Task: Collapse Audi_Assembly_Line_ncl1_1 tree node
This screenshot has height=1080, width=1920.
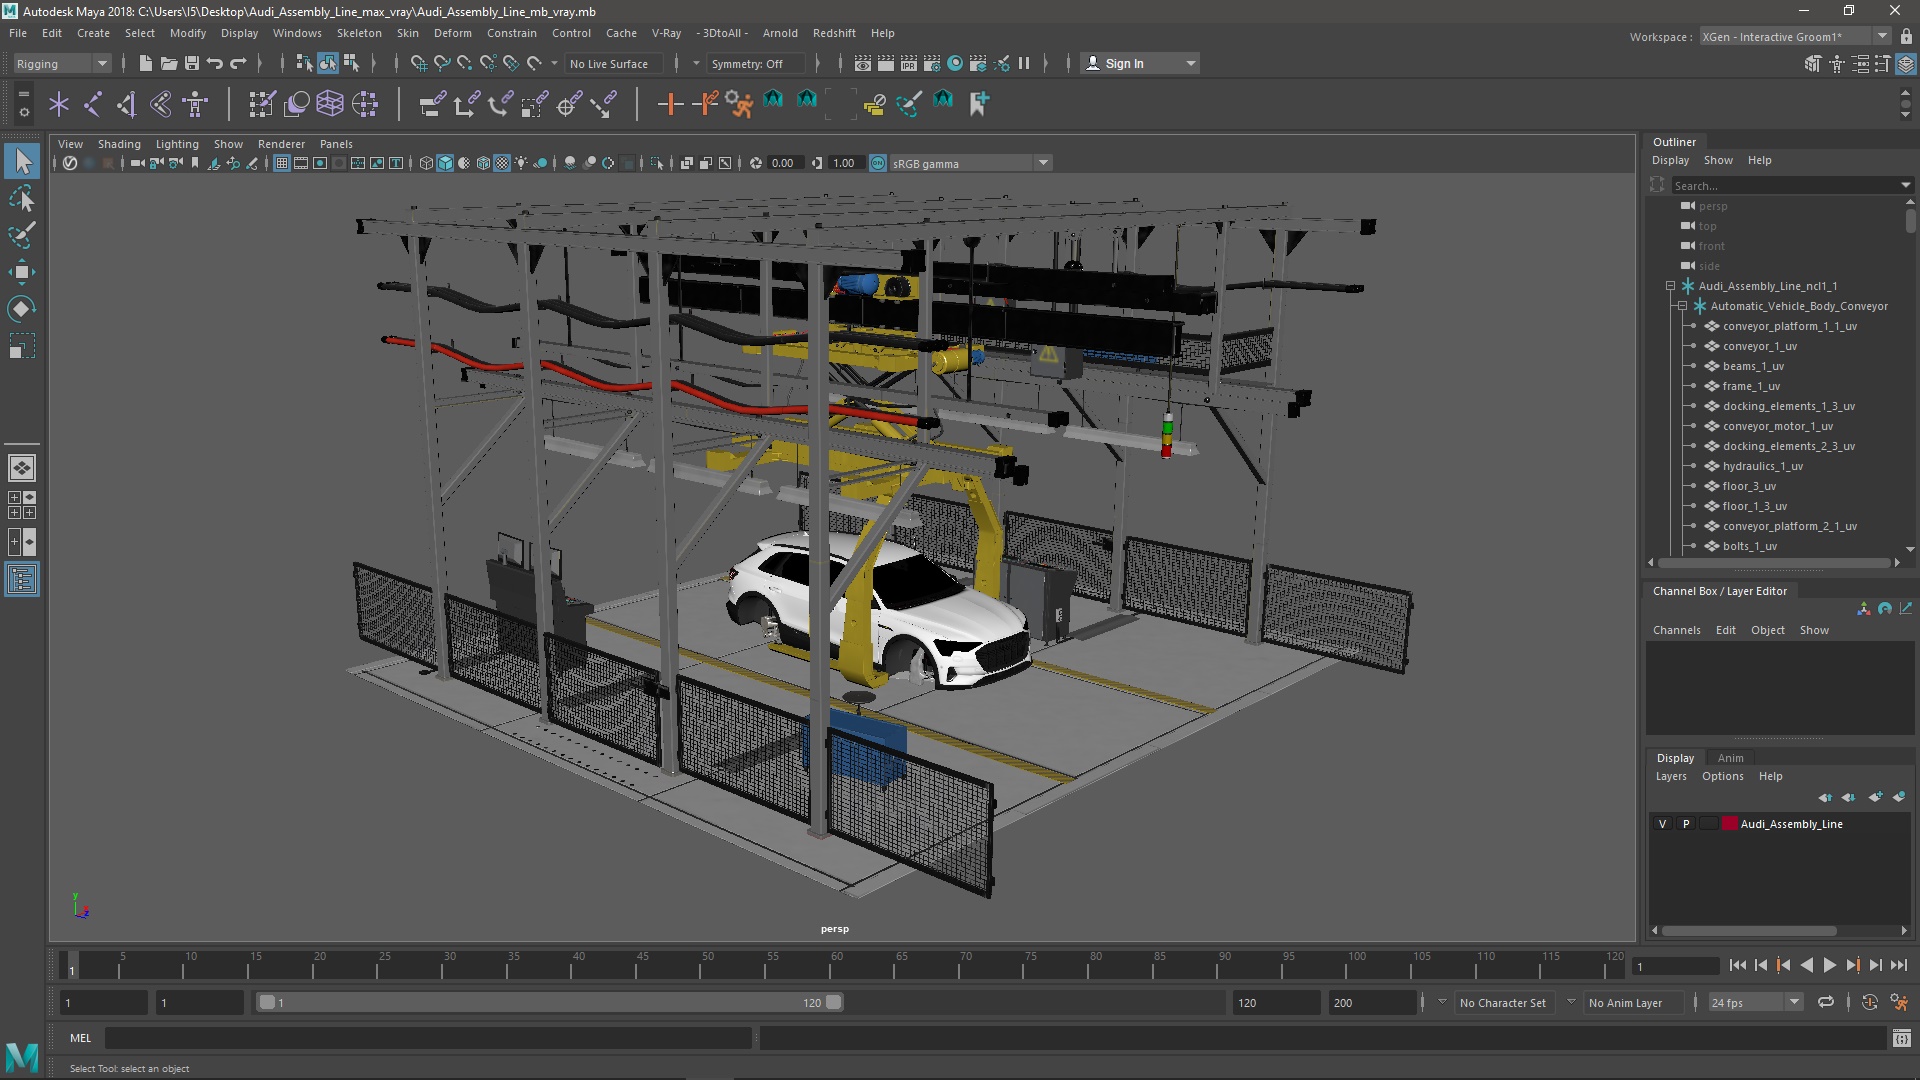Action: [1670, 286]
